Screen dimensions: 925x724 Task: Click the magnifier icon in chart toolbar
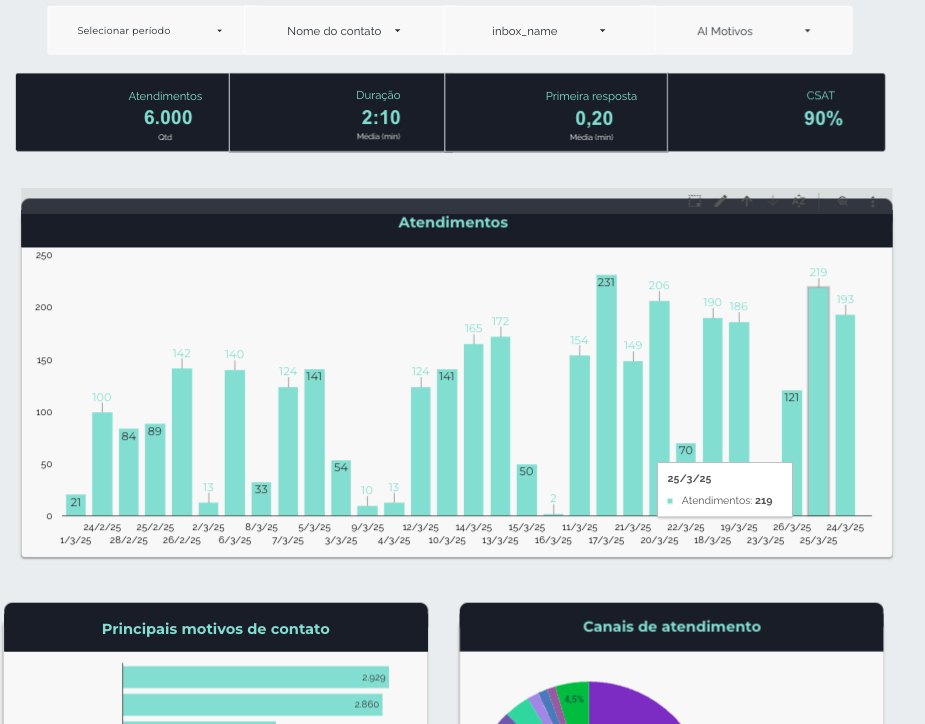coord(843,201)
